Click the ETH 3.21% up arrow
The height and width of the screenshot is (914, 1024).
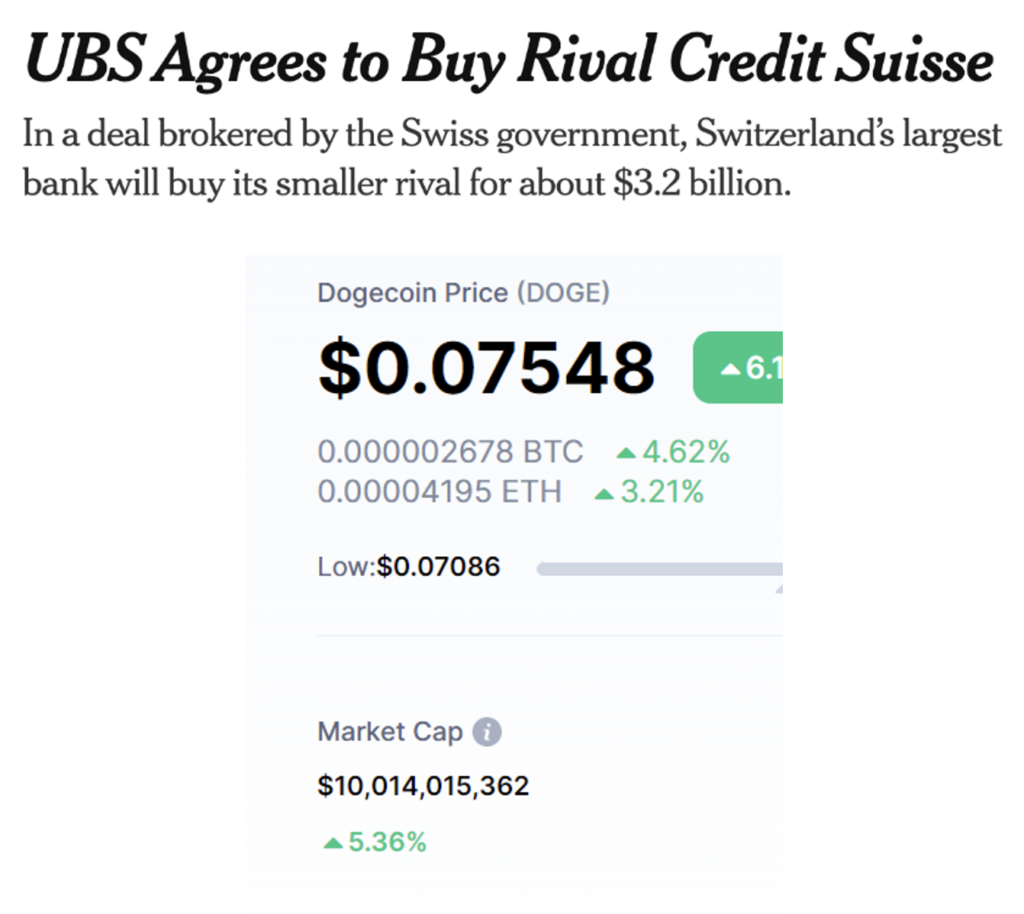pos(604,494)
